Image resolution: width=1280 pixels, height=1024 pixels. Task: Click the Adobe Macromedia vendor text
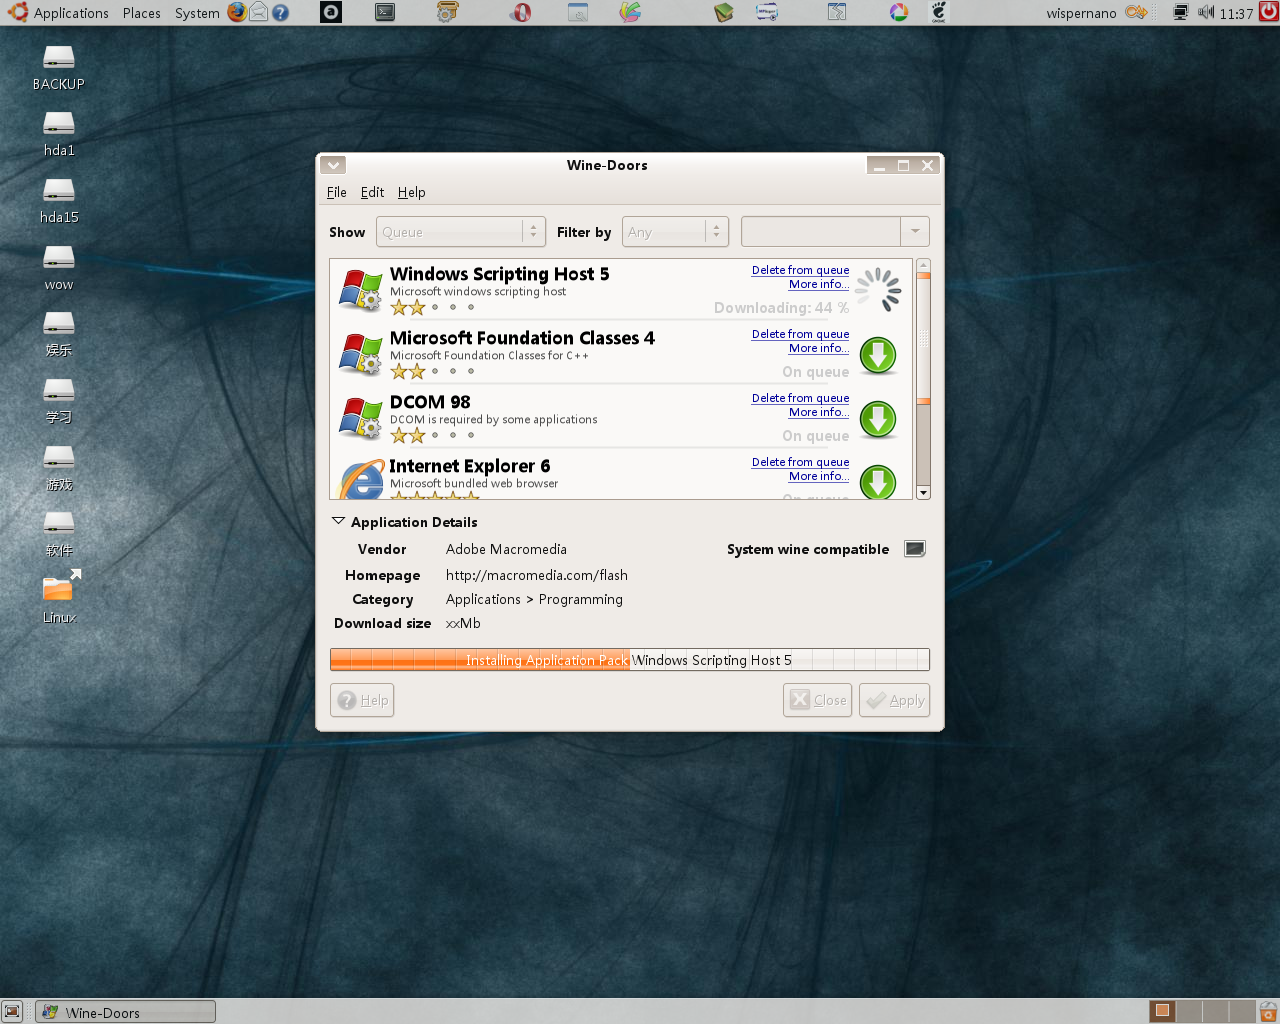[x=506, y=549]
